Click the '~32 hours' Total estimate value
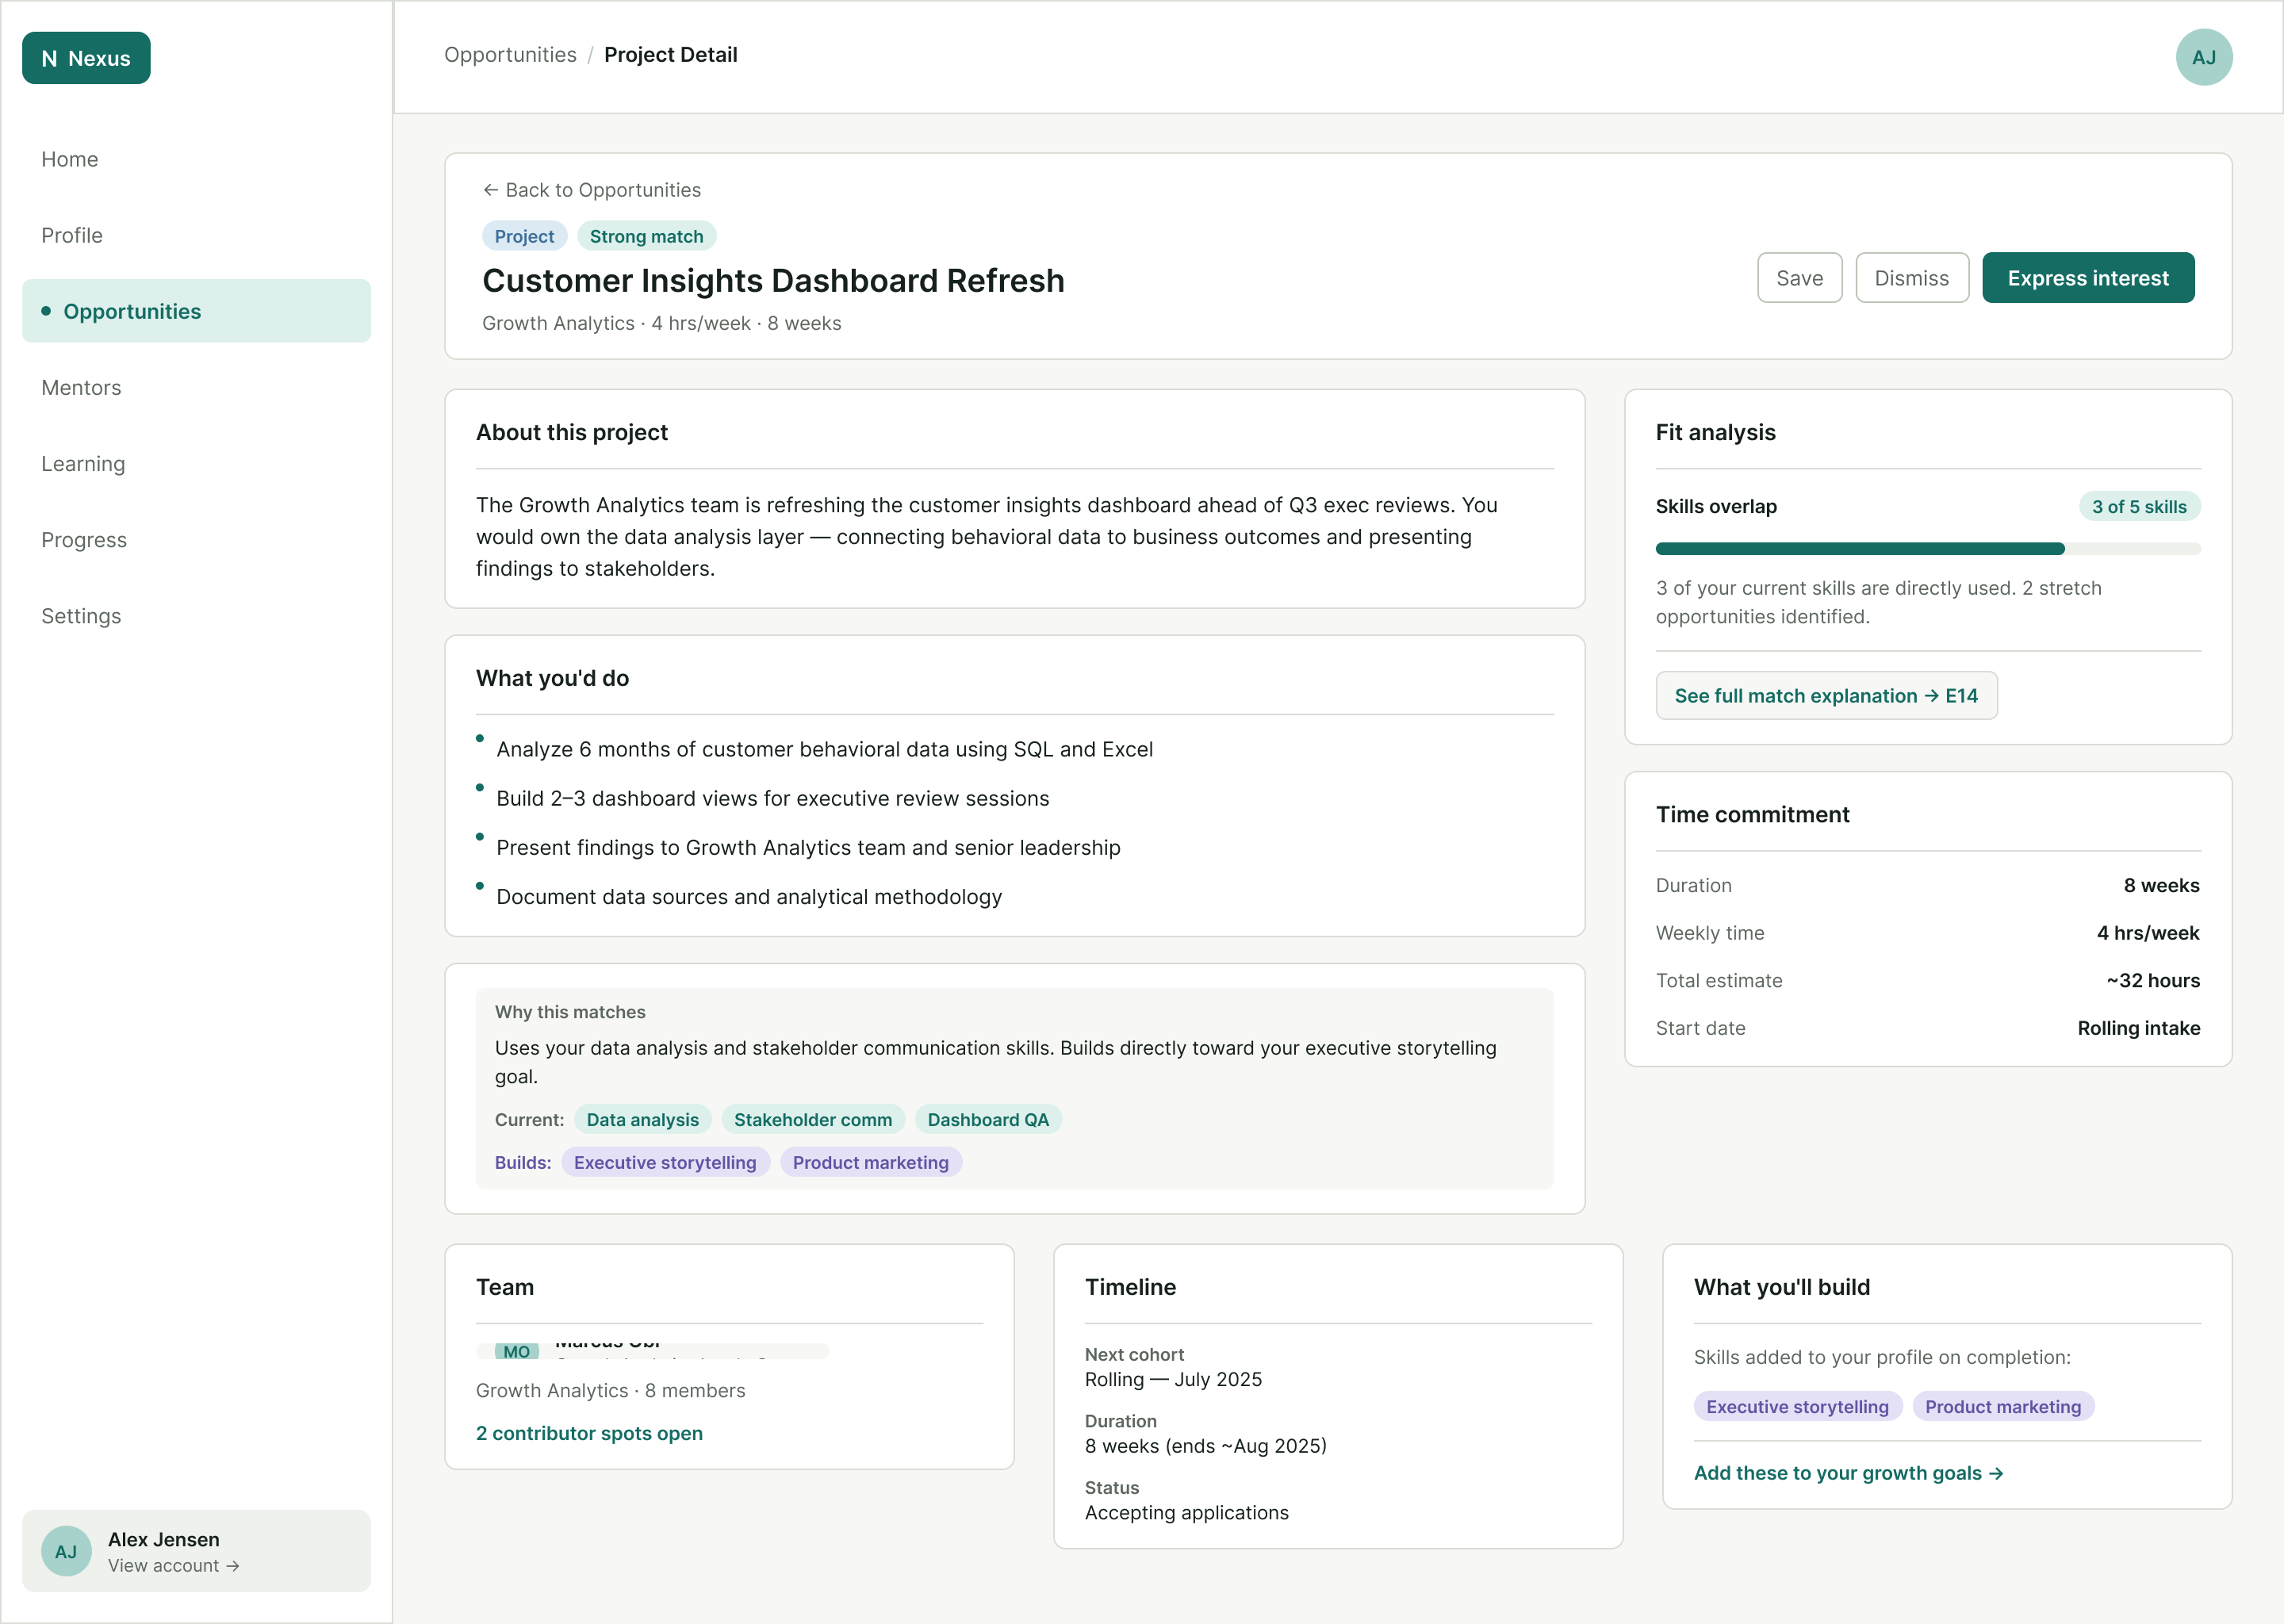Image resolution: width=2284 pixels, height=1624 pixels. point(2153,981)
